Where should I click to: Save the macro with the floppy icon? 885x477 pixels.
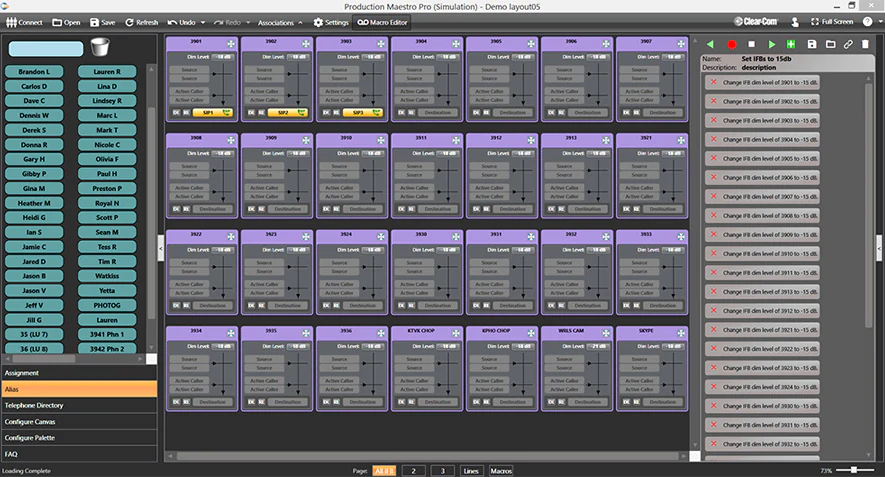coord(812,44)
